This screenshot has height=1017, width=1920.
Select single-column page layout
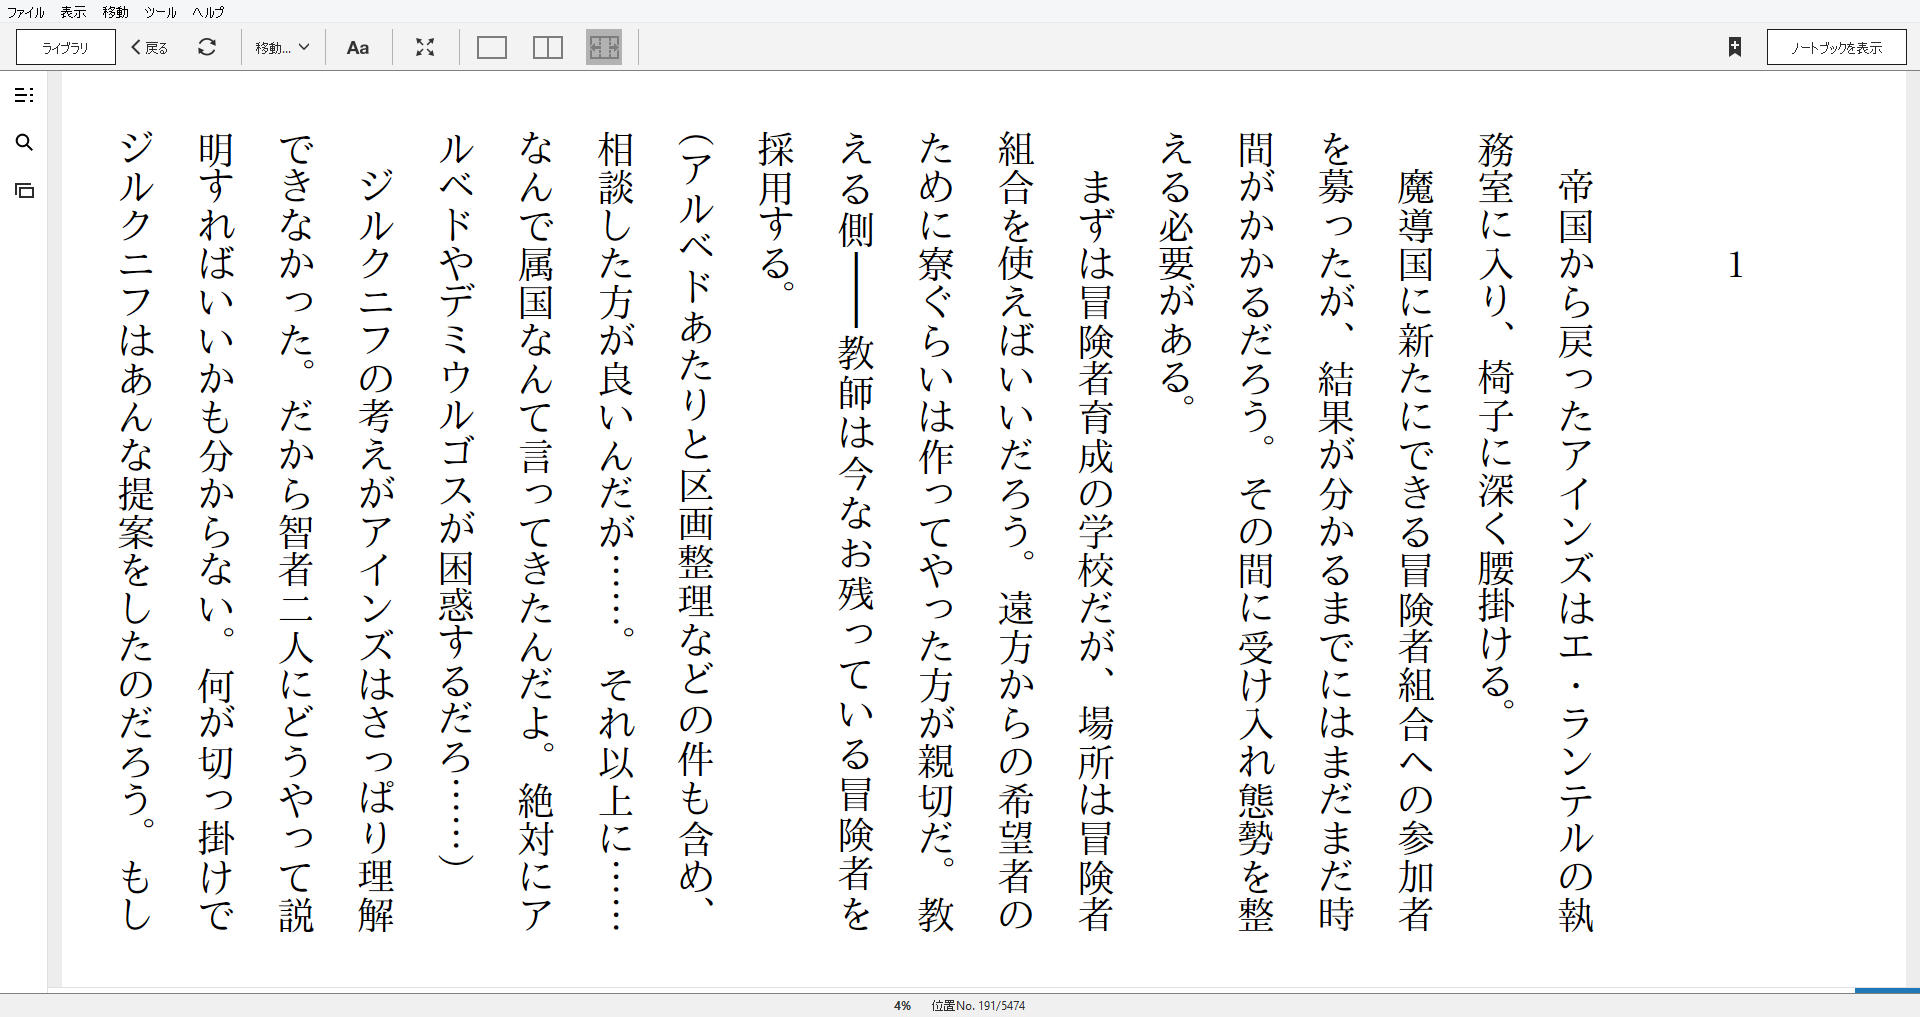click(x=492, y=47)
